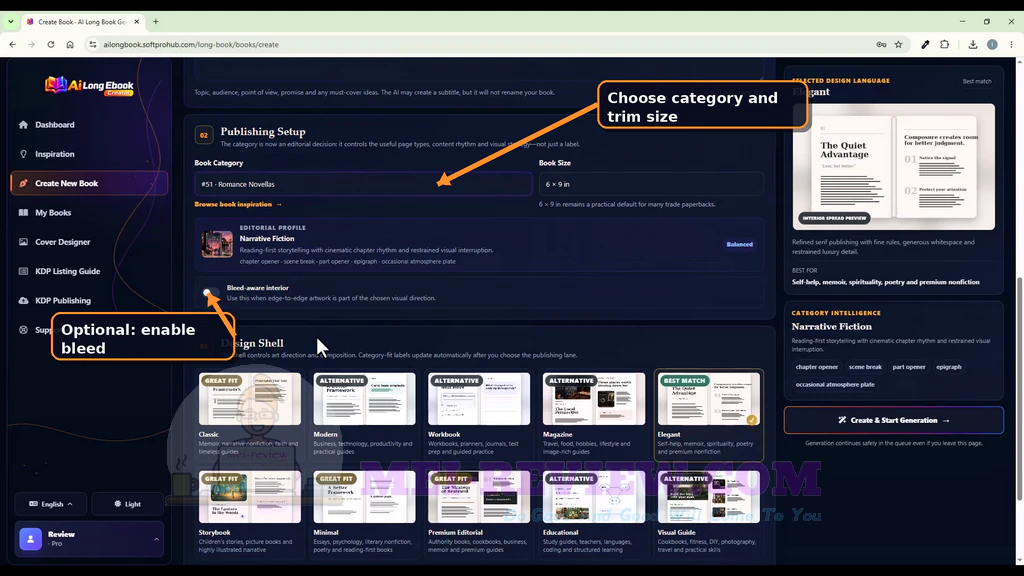Pick the Minimal design shell
The image size is (1024, 576).
click(364, 513)
